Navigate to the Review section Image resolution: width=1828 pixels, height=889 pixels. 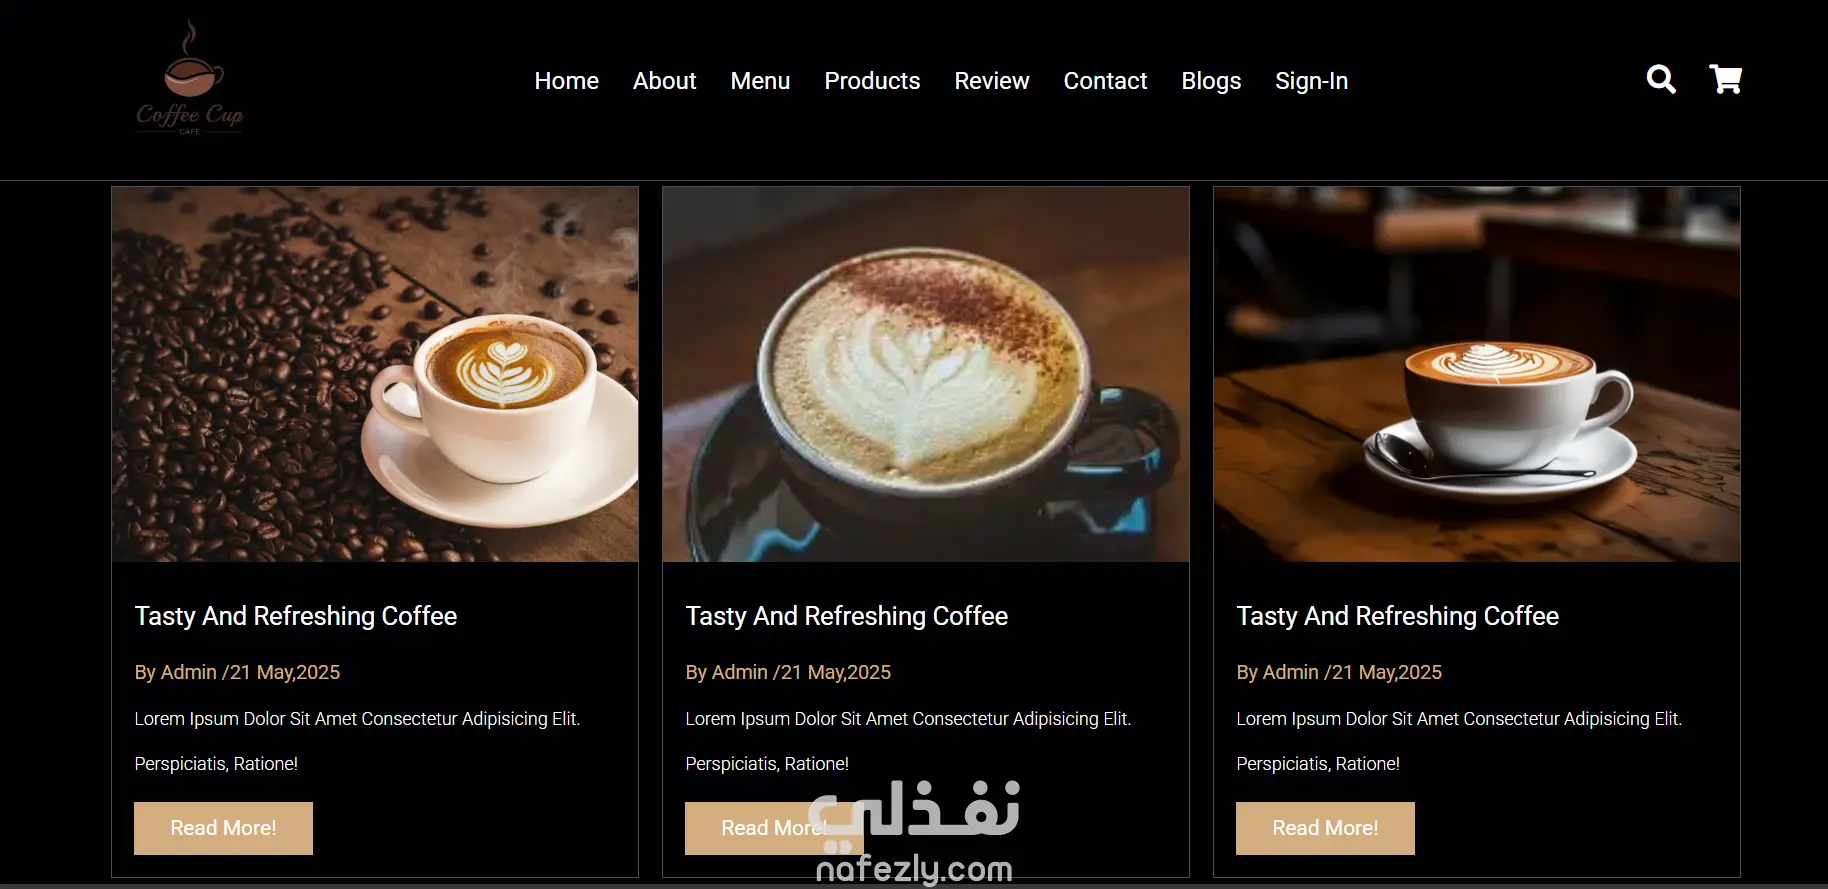(x=991, y=81)
